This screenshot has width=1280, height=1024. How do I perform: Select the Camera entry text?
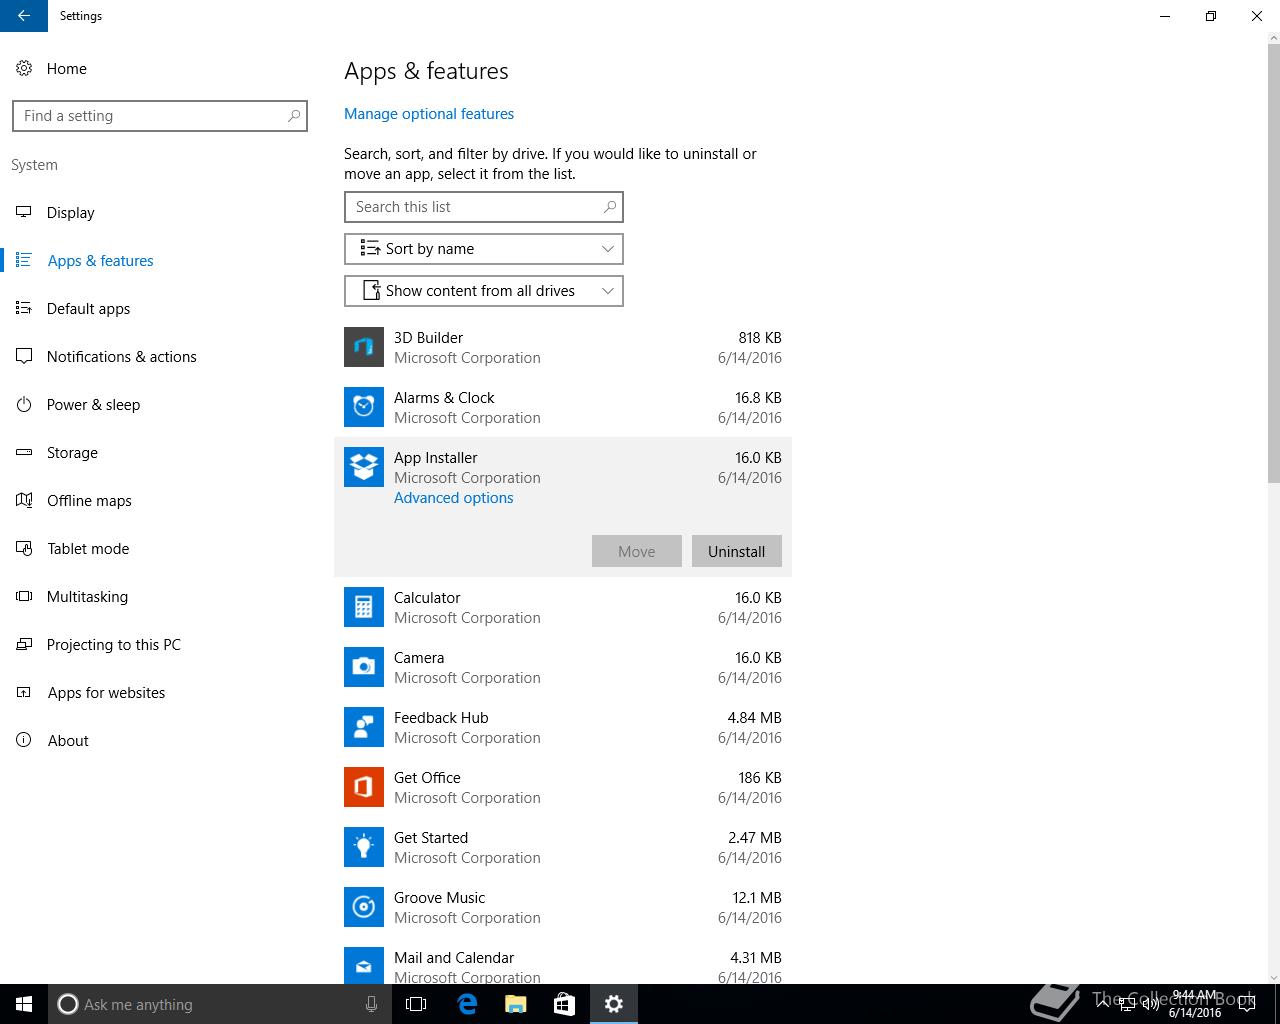pos(419,658)
